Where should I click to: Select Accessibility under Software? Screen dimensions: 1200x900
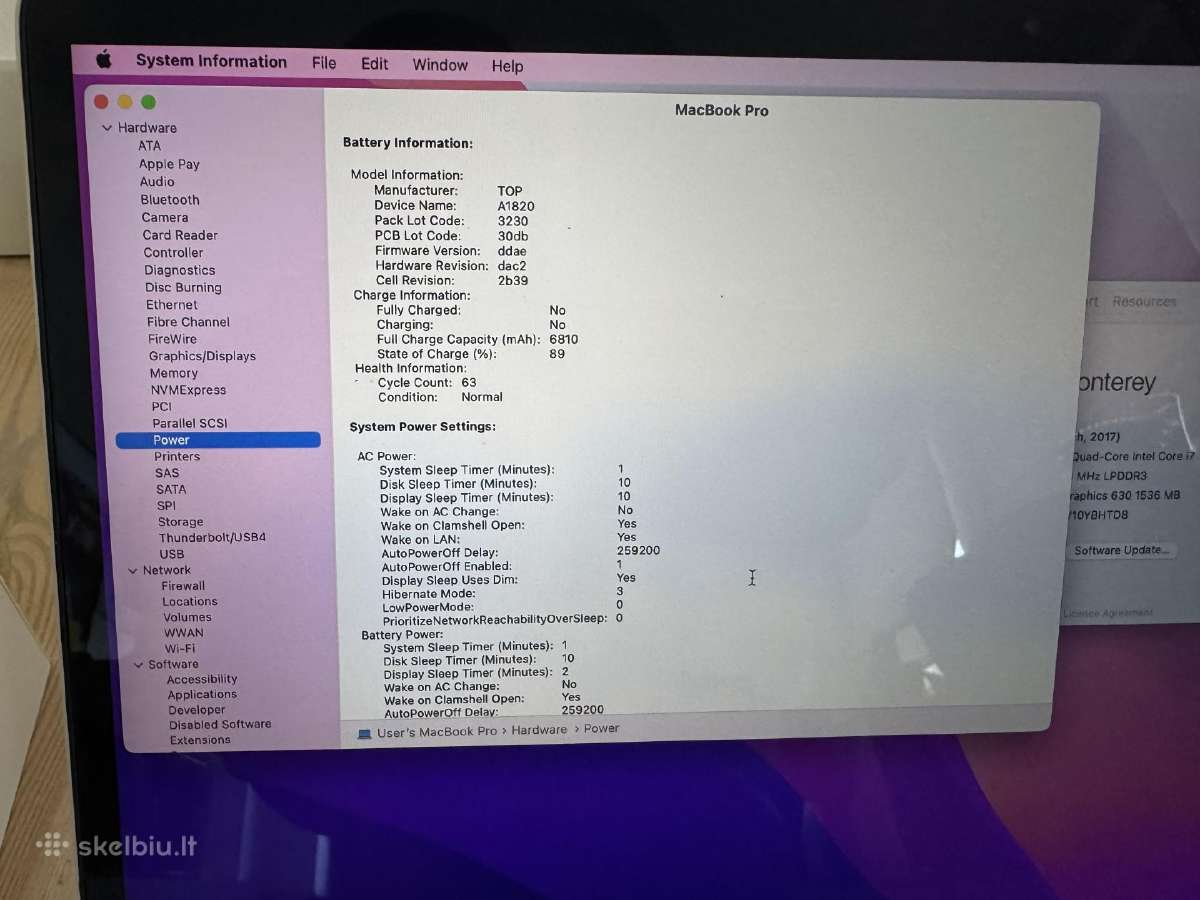[202, 679]
